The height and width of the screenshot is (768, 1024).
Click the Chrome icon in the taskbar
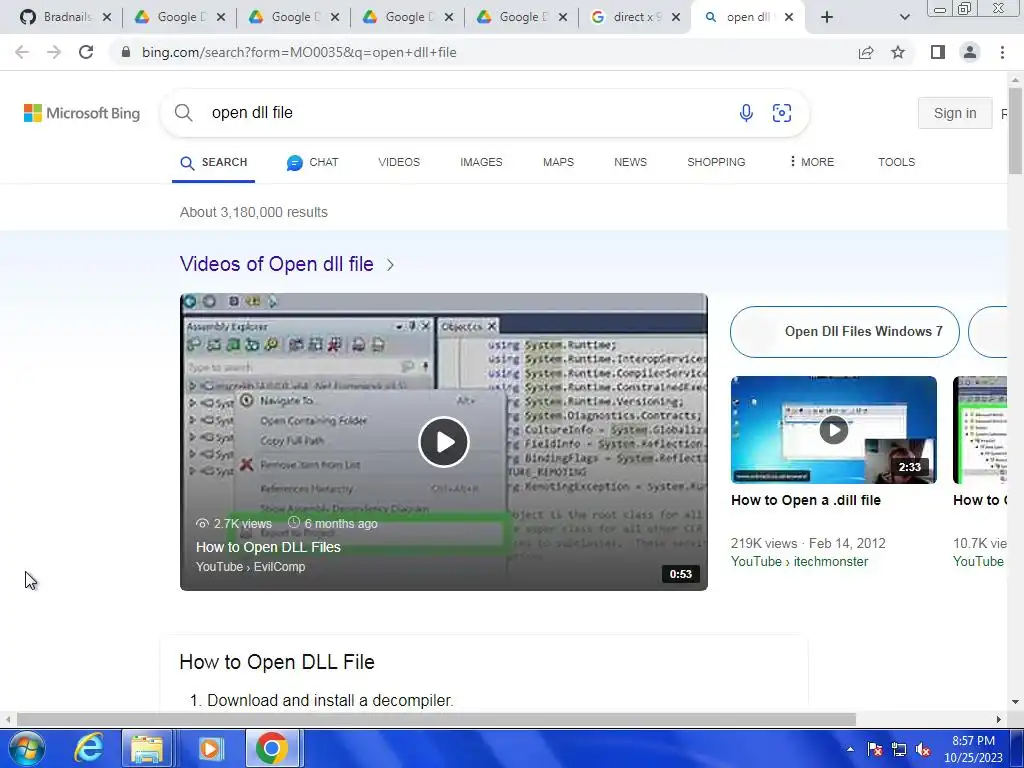(x=272, y=748)
